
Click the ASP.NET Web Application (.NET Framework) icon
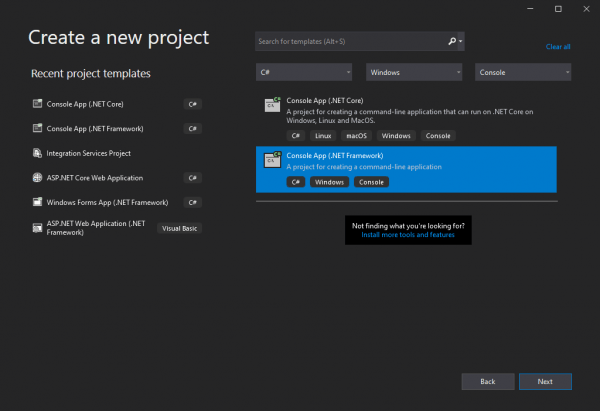point(37,226)
